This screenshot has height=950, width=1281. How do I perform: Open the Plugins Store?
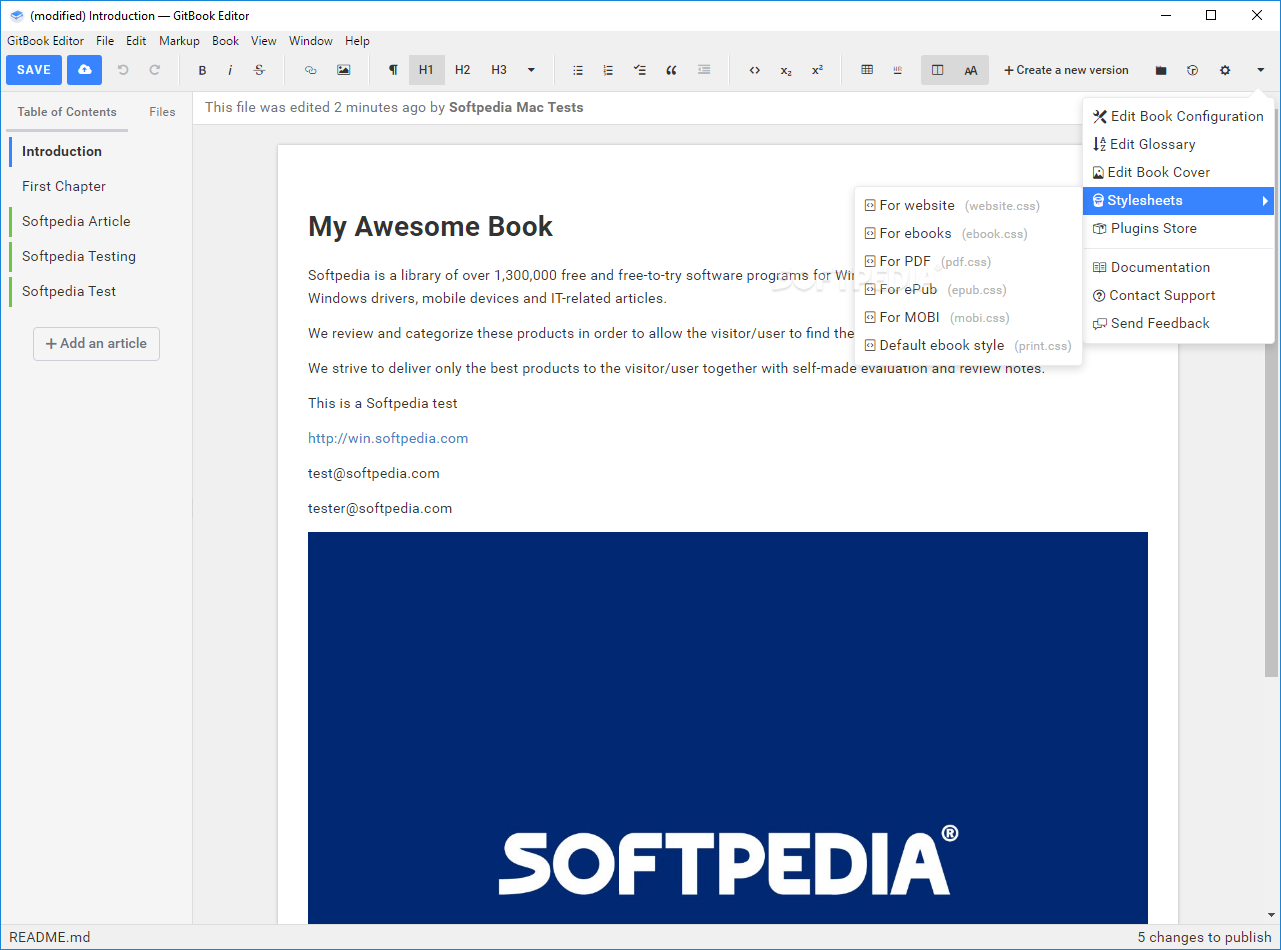[x=1178, y=228]
